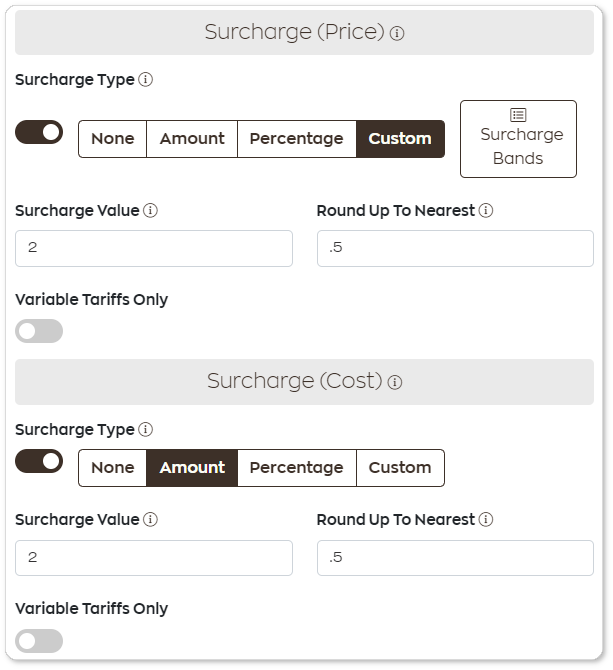Select Percentage for Cost surcharge type
Viewport: 613px width, 670px height.
296,467
